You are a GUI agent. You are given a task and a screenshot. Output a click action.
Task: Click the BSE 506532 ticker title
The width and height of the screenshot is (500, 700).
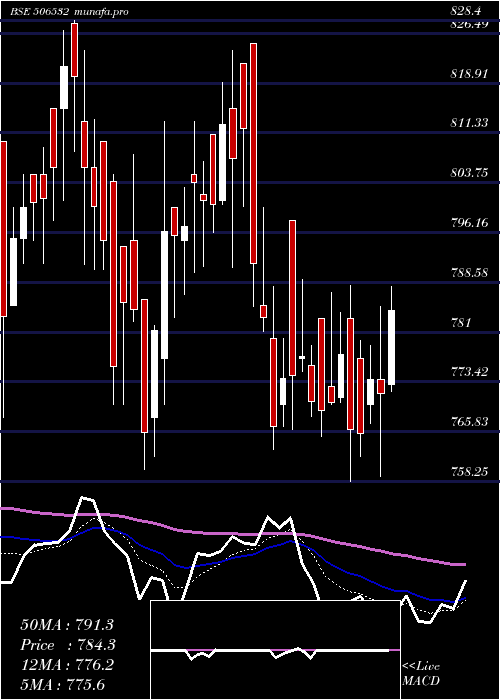pyautogui.click(x=39, y=12)
